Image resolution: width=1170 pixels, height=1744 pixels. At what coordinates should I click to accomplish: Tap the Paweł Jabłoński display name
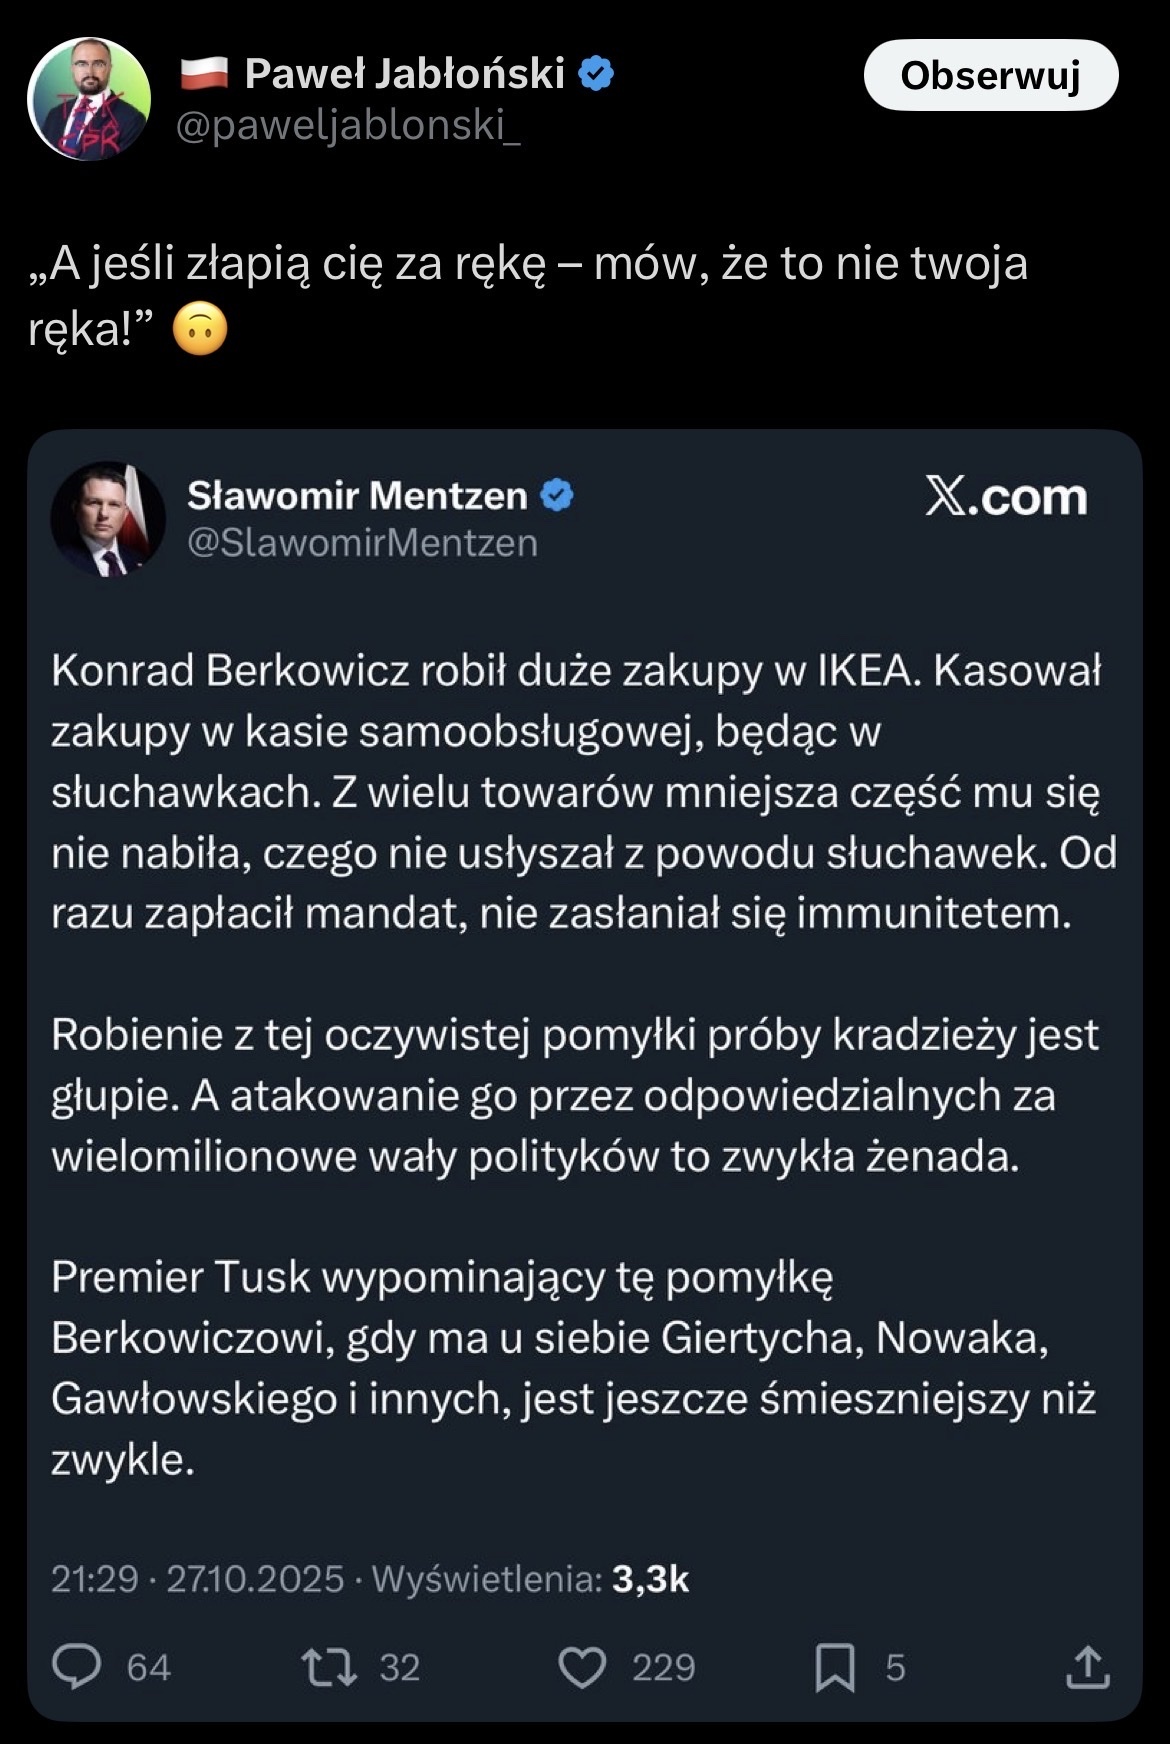click(404, 74)
